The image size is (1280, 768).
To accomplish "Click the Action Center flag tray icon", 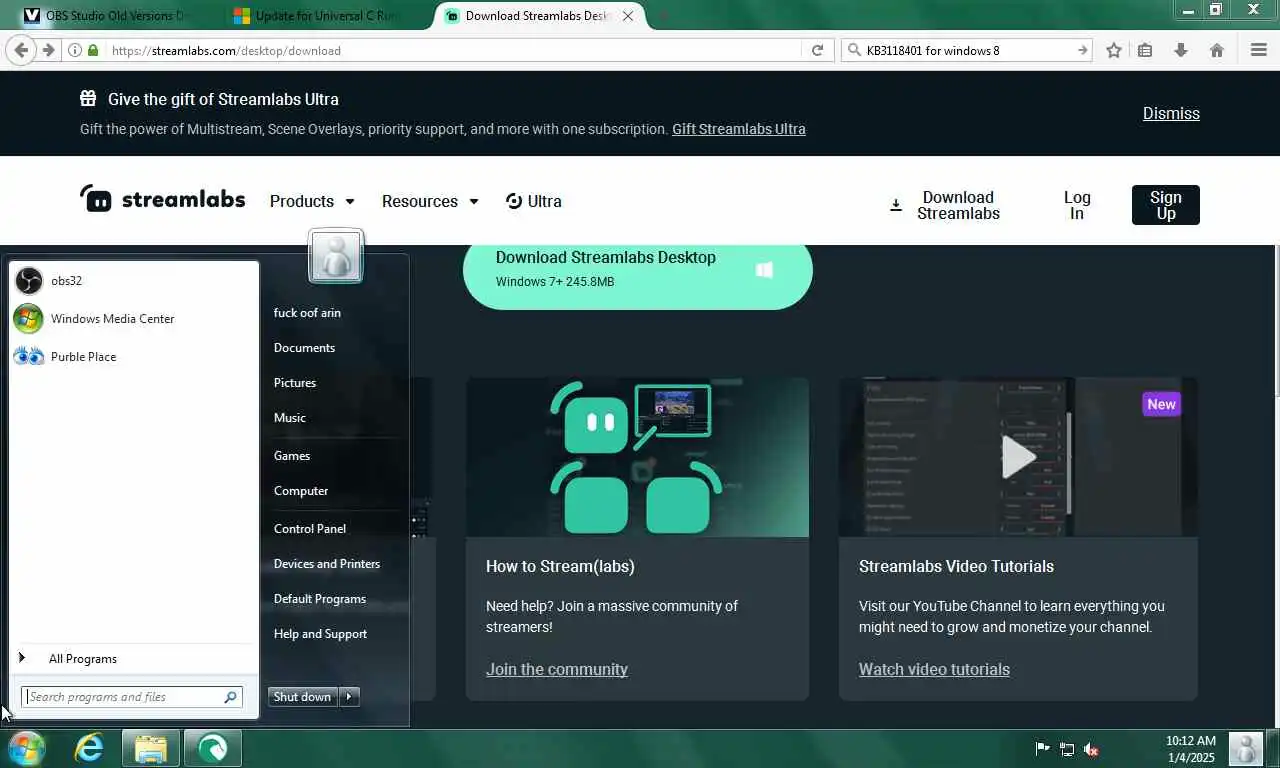I will point(1042,748).
